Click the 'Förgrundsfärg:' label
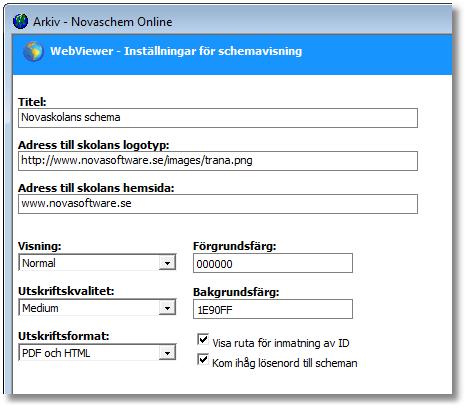Image resolution: width=466 pixels, height=408 pixels. click(235, 246)
